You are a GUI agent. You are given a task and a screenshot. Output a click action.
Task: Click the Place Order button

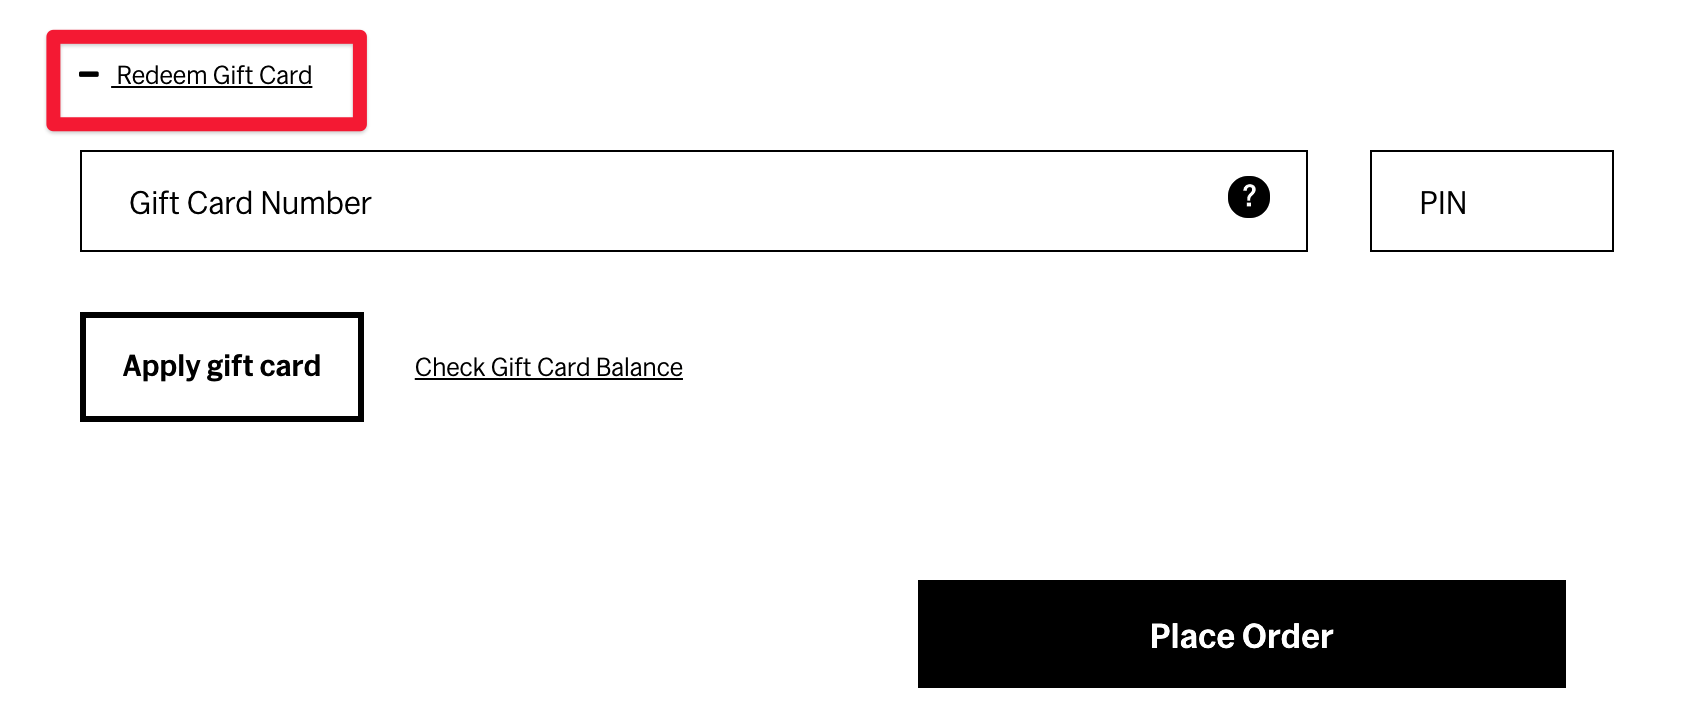pos(1242,634)
